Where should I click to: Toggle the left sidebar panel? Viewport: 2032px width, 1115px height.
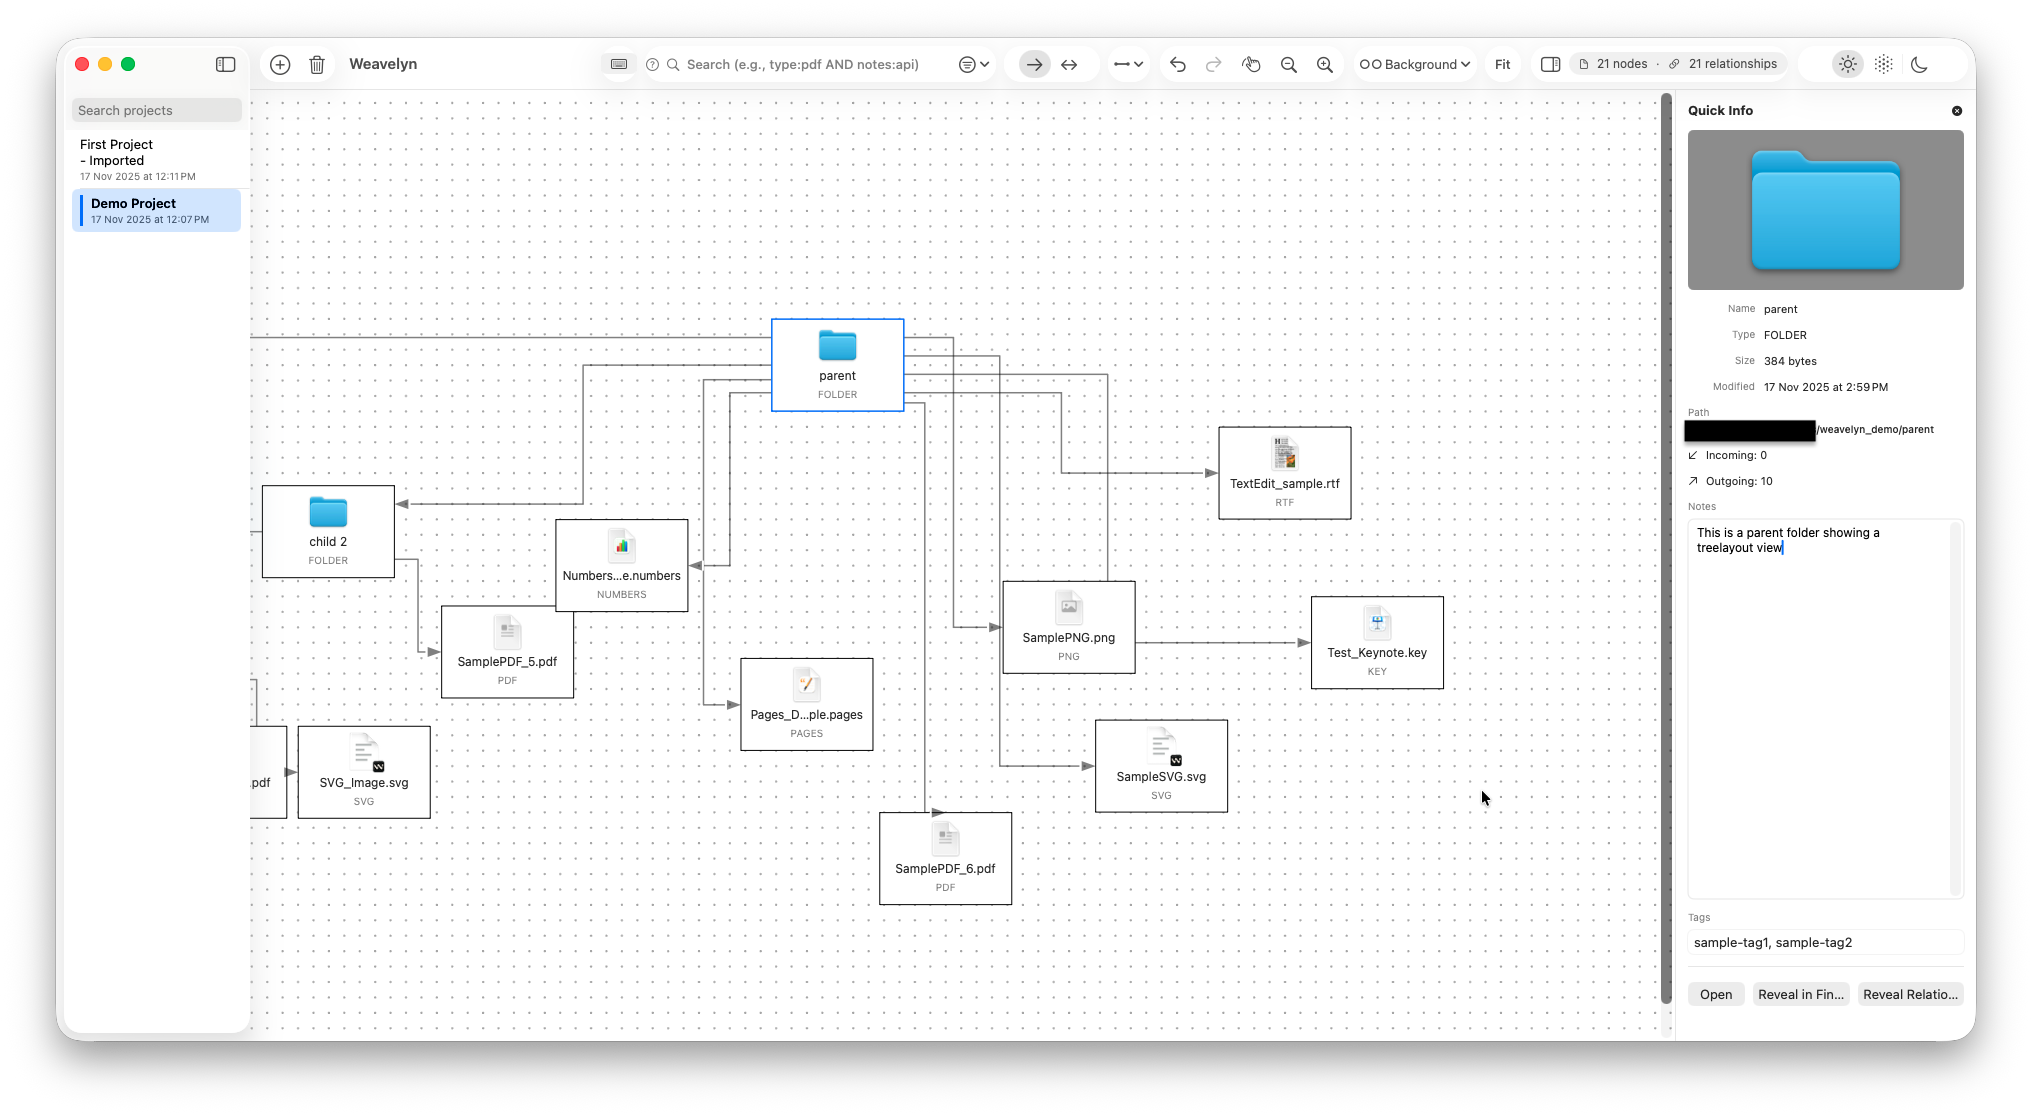[x=226, y=64]
